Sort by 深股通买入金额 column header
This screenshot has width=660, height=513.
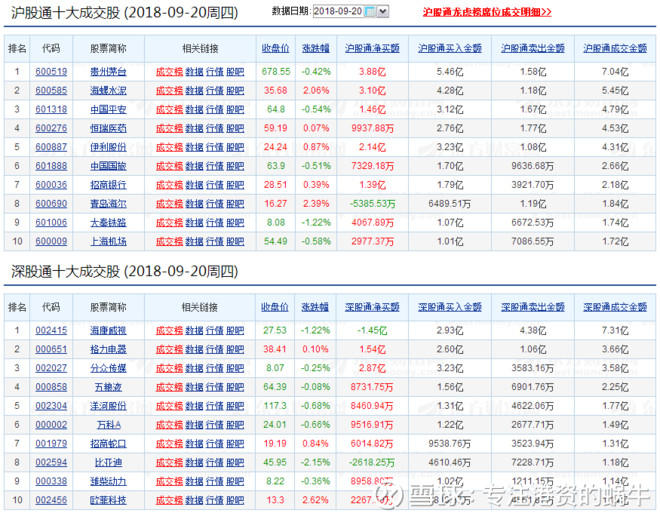(450, 307)
